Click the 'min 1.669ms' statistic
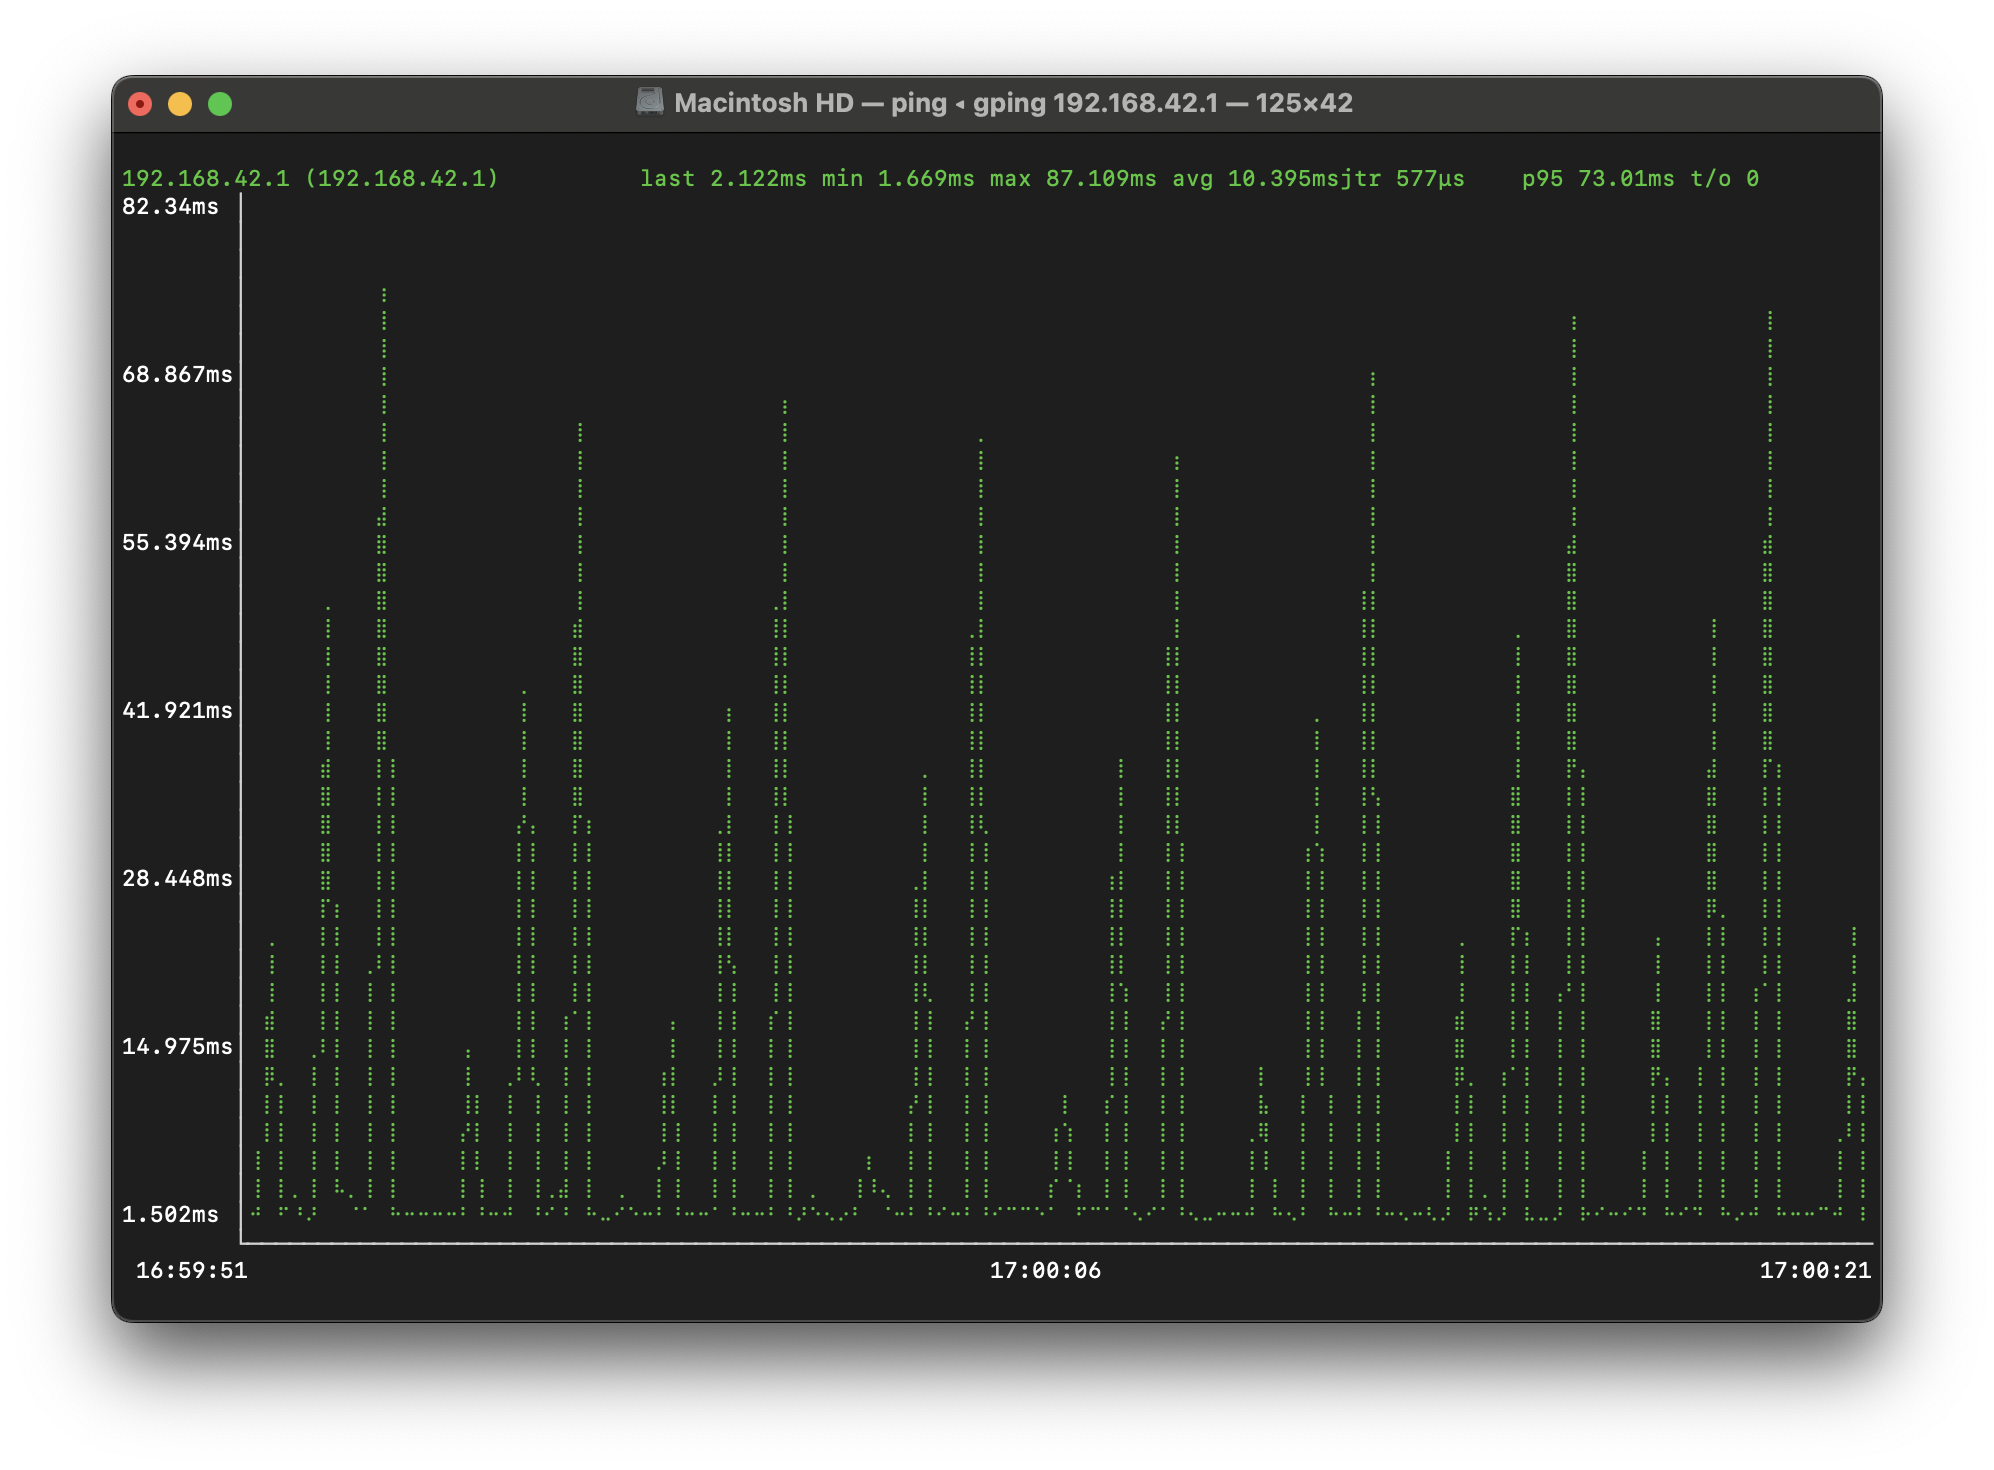 (x=898, y=179)
